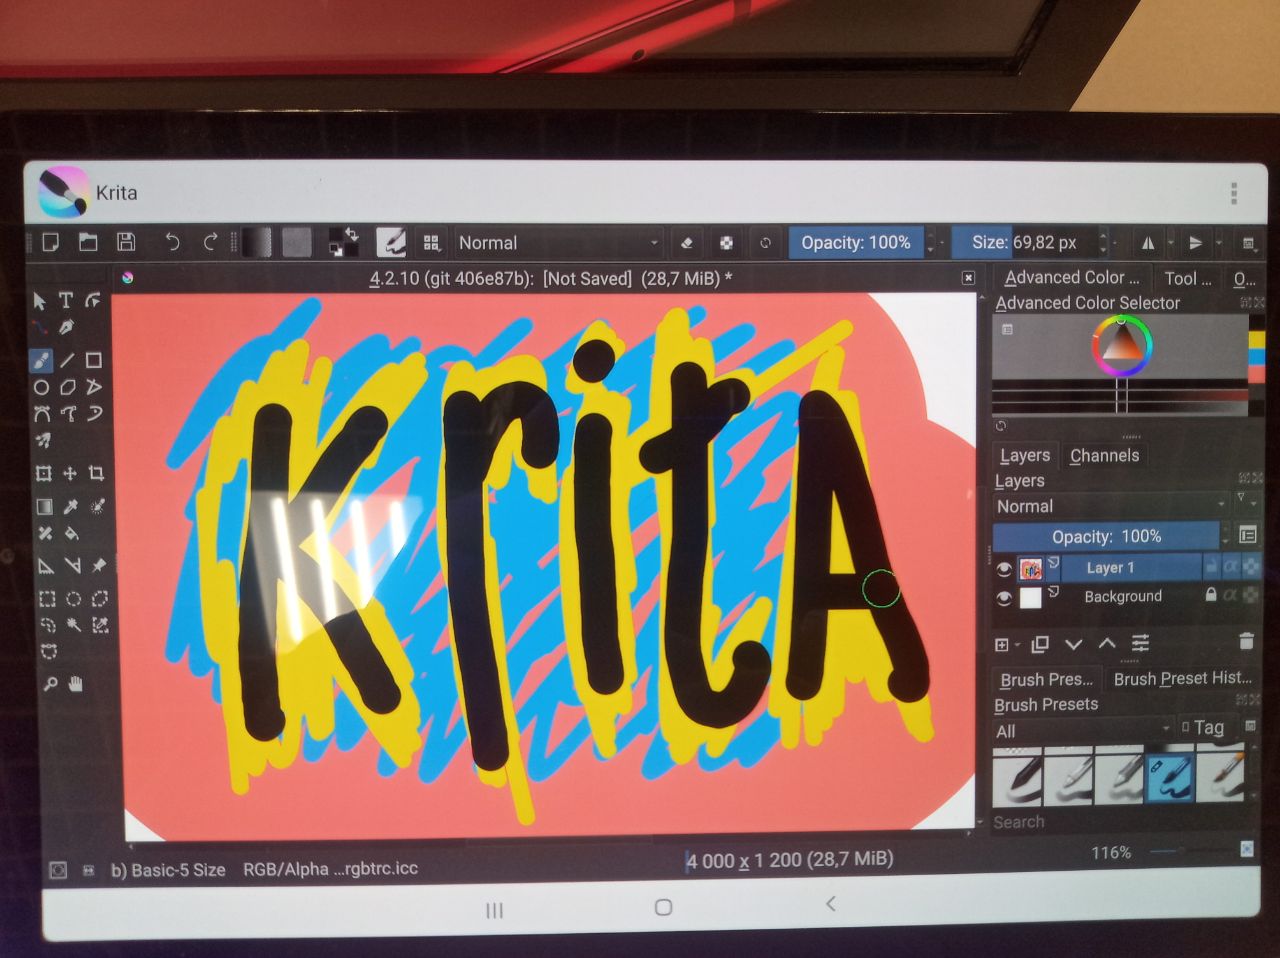Select the Rectangle tool
Image resolution: width=1280 pixels, height=958 pixels.
point(93,360)
